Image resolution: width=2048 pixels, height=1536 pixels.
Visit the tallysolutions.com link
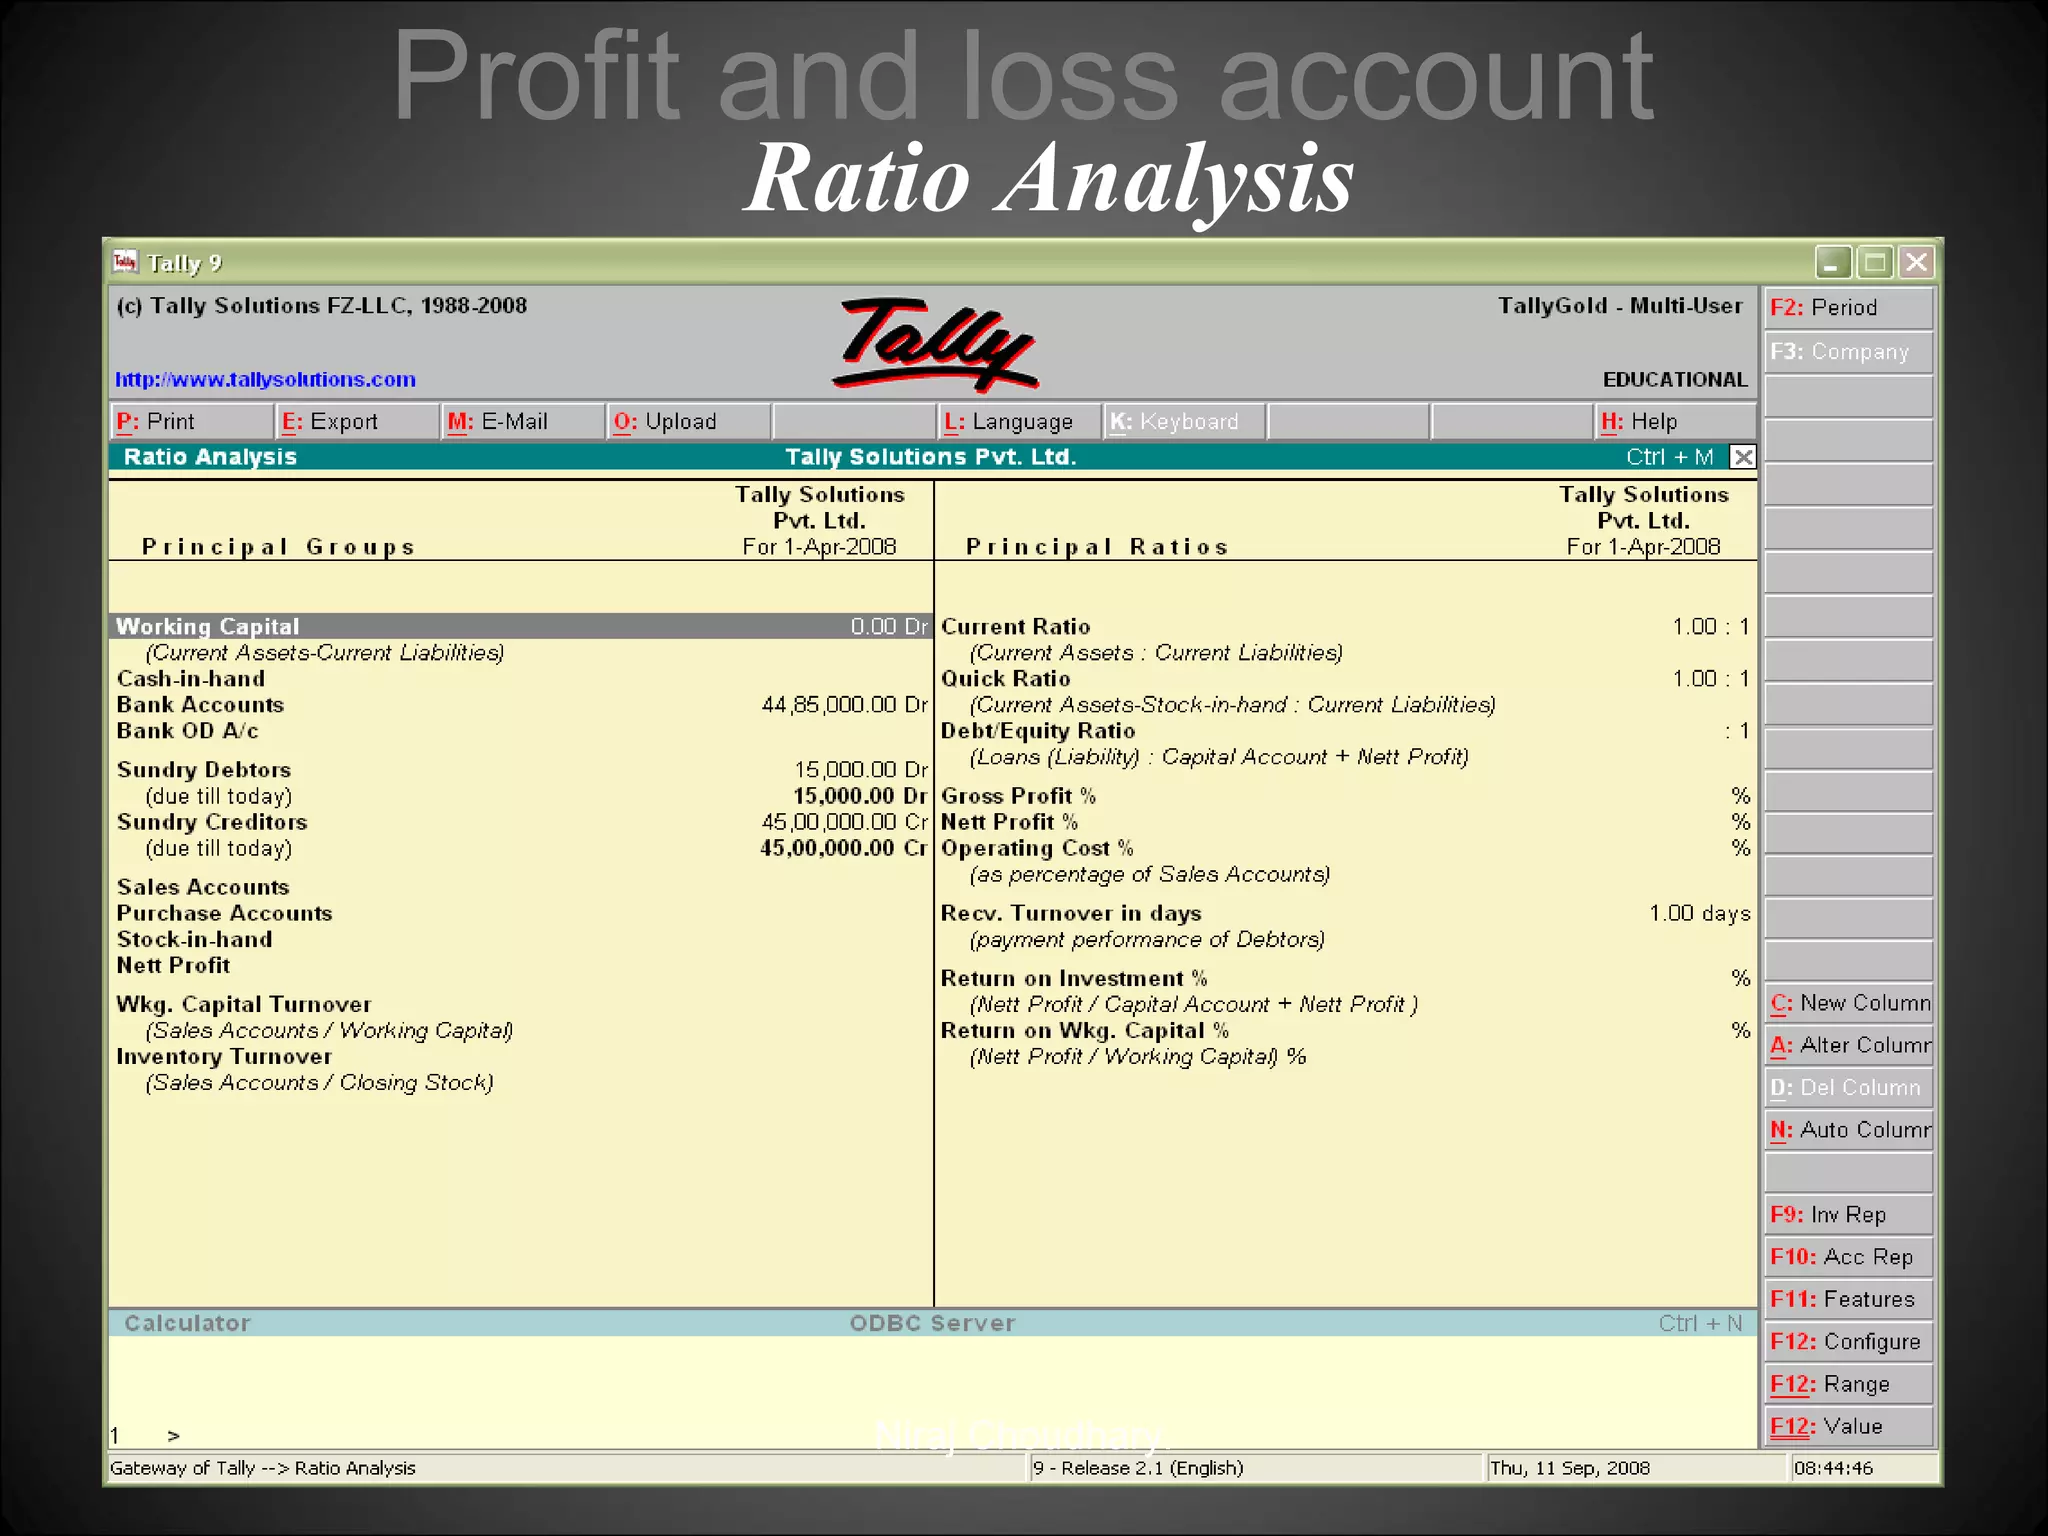[265, 379]
